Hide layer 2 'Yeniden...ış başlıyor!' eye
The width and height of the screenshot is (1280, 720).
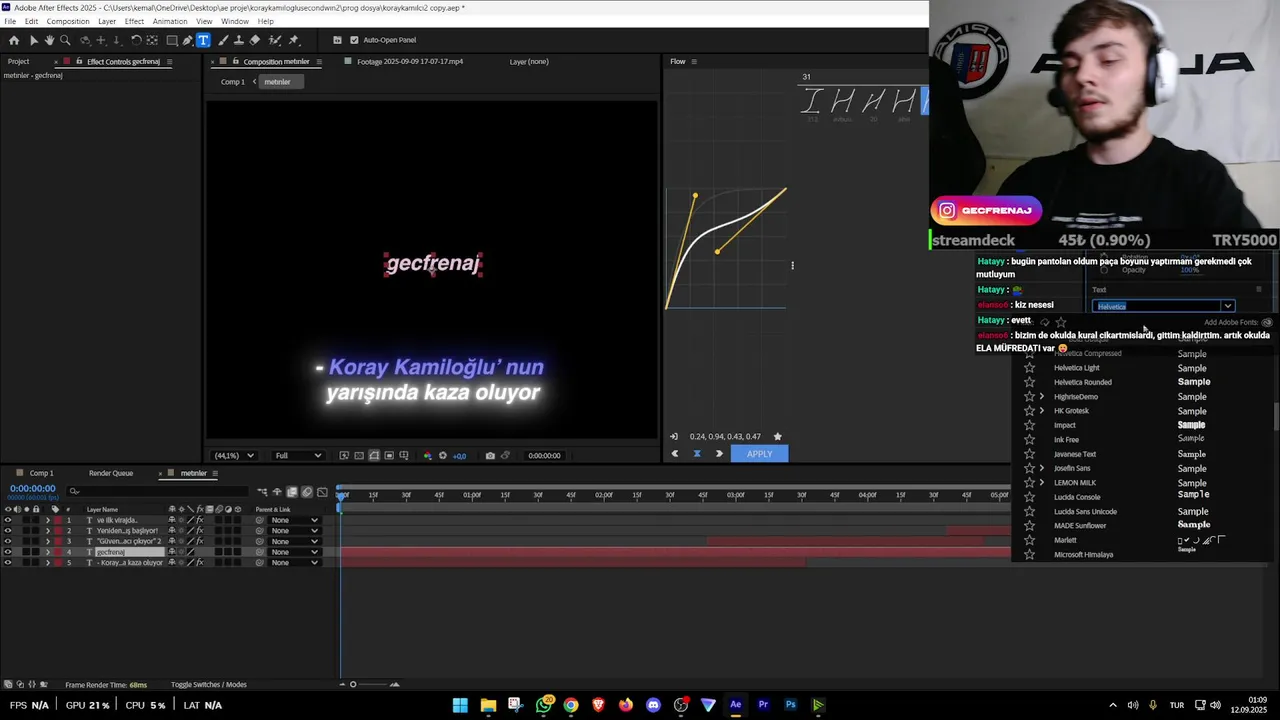point(8,531)
